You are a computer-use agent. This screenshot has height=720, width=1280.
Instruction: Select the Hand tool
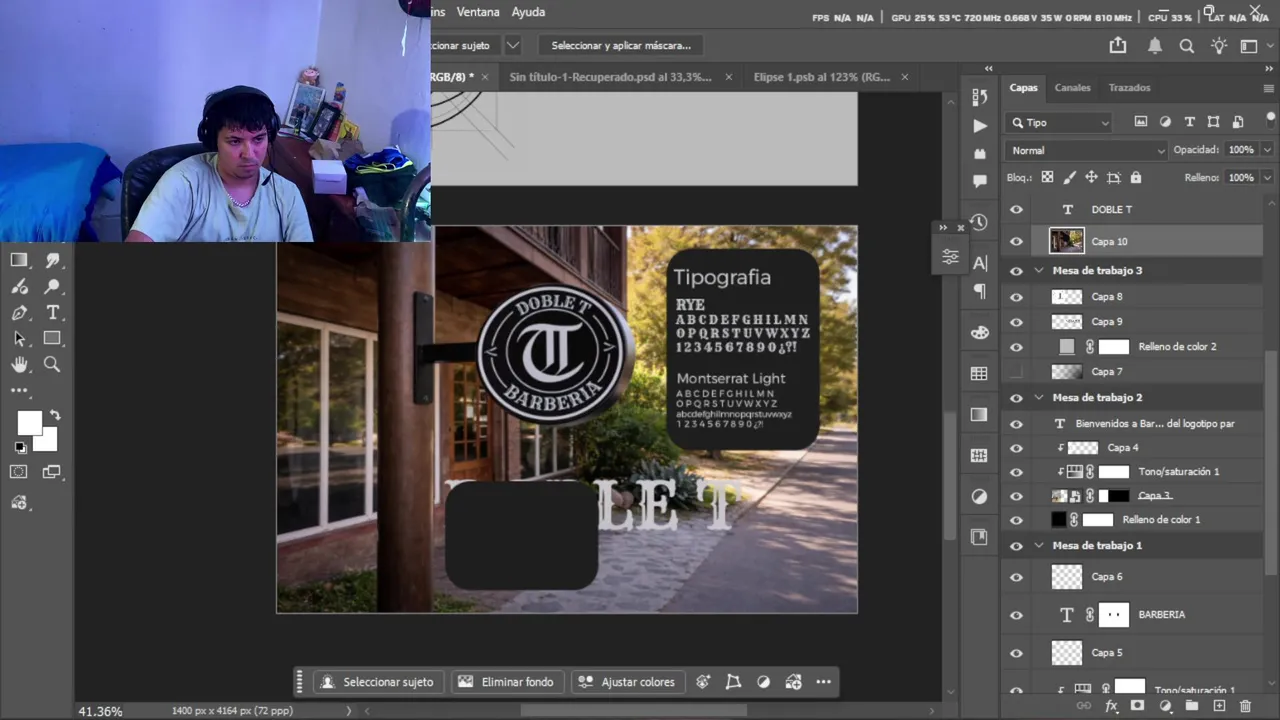[x=19, y=365]
